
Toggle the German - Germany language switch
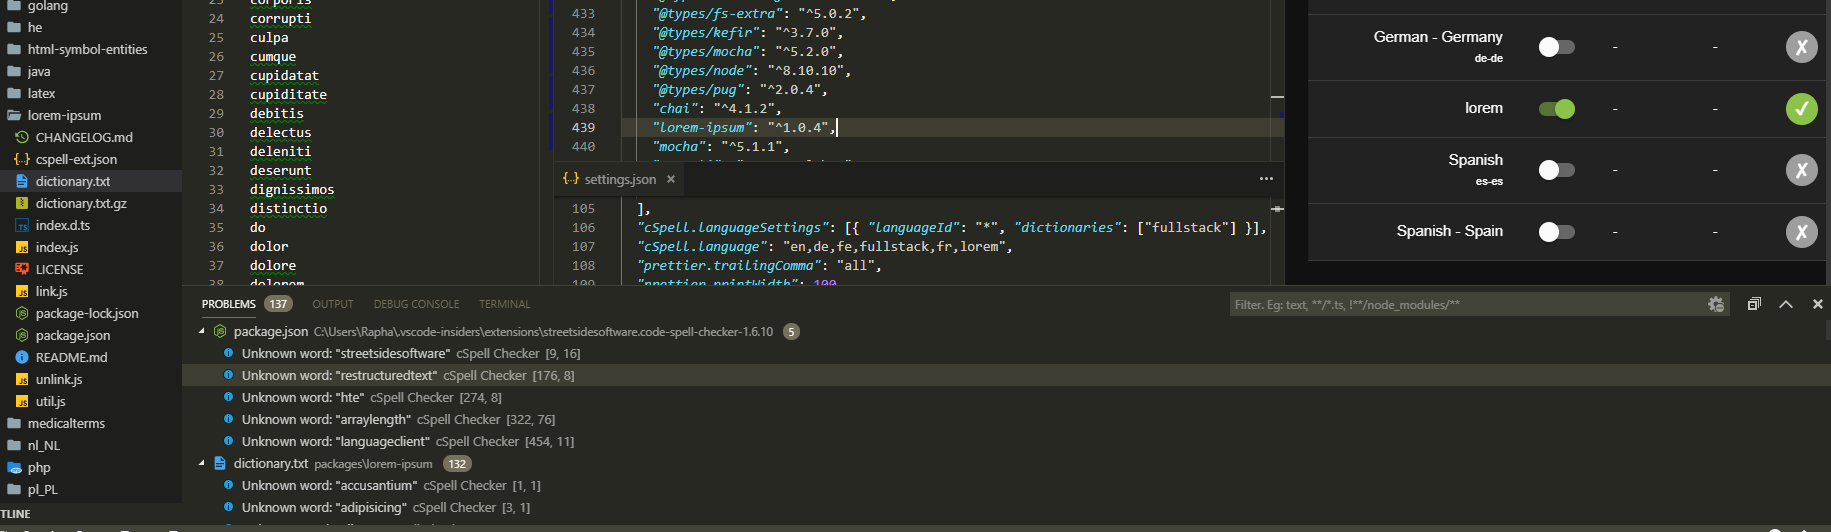[x=1556, y=47]
